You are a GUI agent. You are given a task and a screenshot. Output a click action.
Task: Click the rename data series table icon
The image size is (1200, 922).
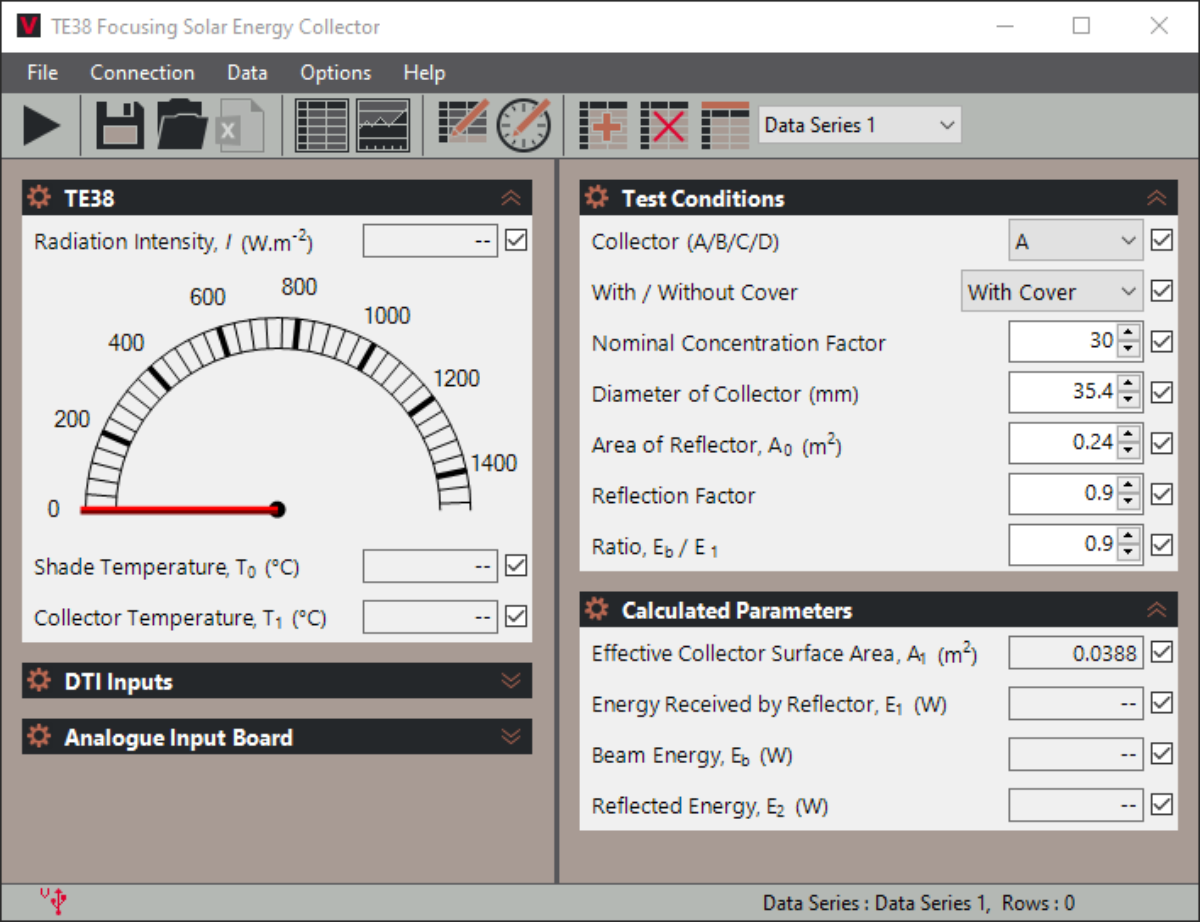(725, 126)
